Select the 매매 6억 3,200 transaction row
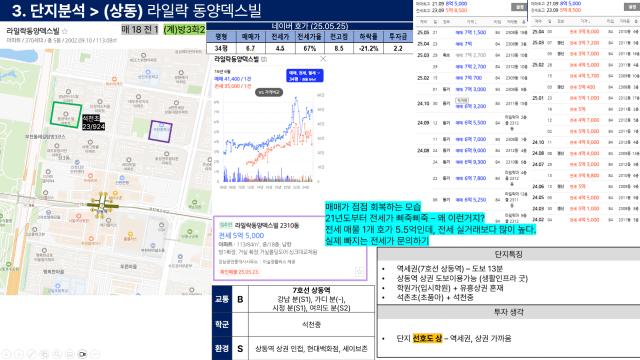The image size is (640, 360). [x=472, y=104]
